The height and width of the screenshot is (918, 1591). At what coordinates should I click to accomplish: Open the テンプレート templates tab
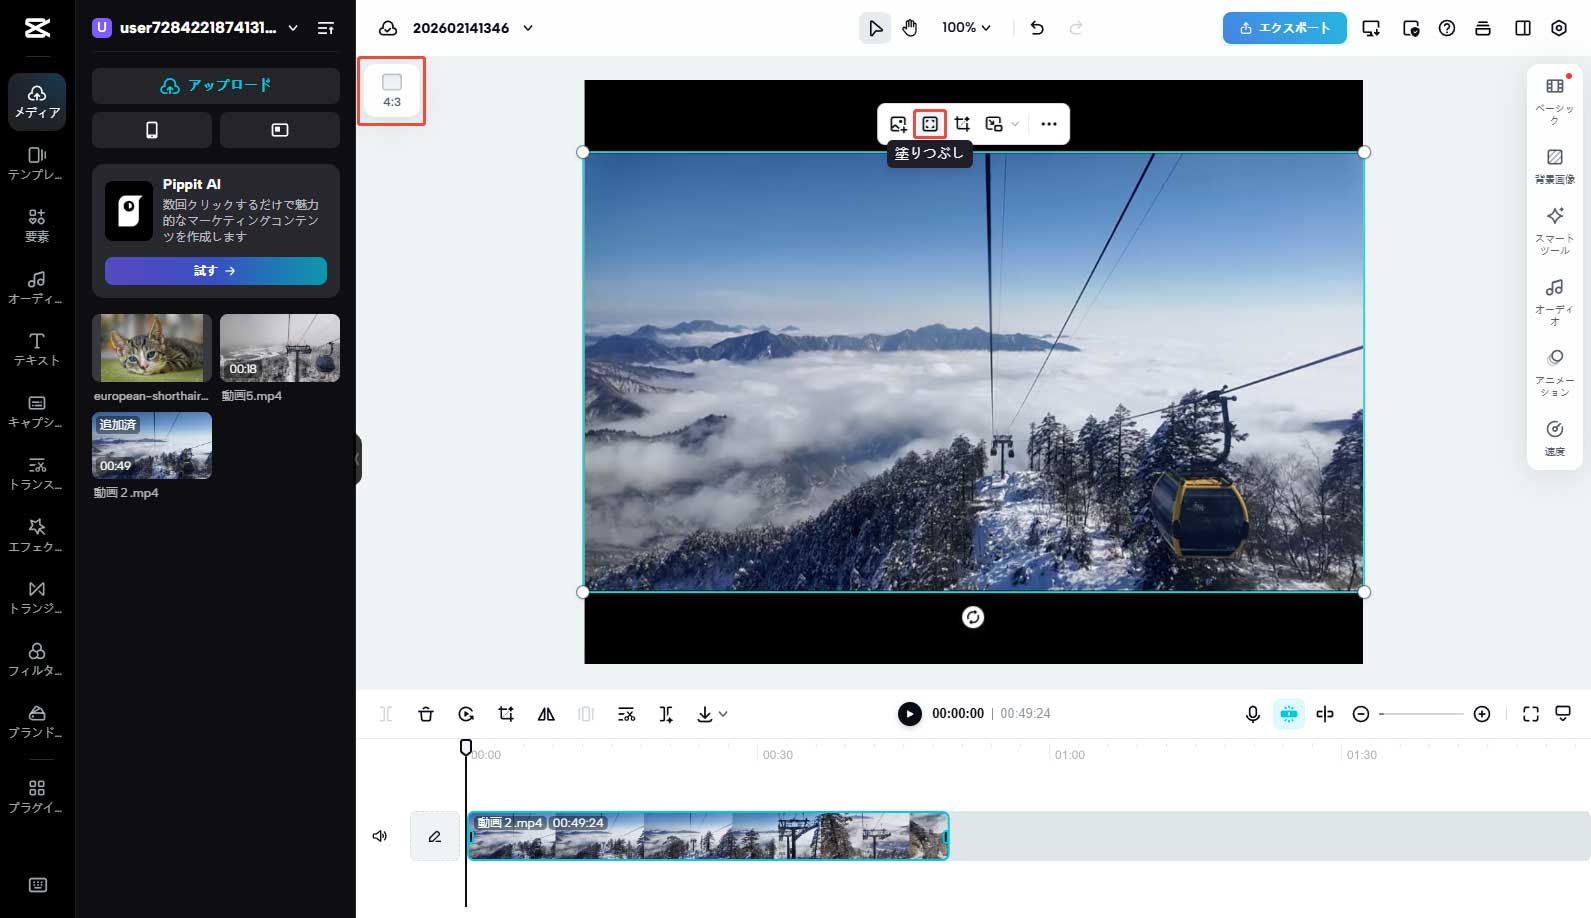pos(37,164)
